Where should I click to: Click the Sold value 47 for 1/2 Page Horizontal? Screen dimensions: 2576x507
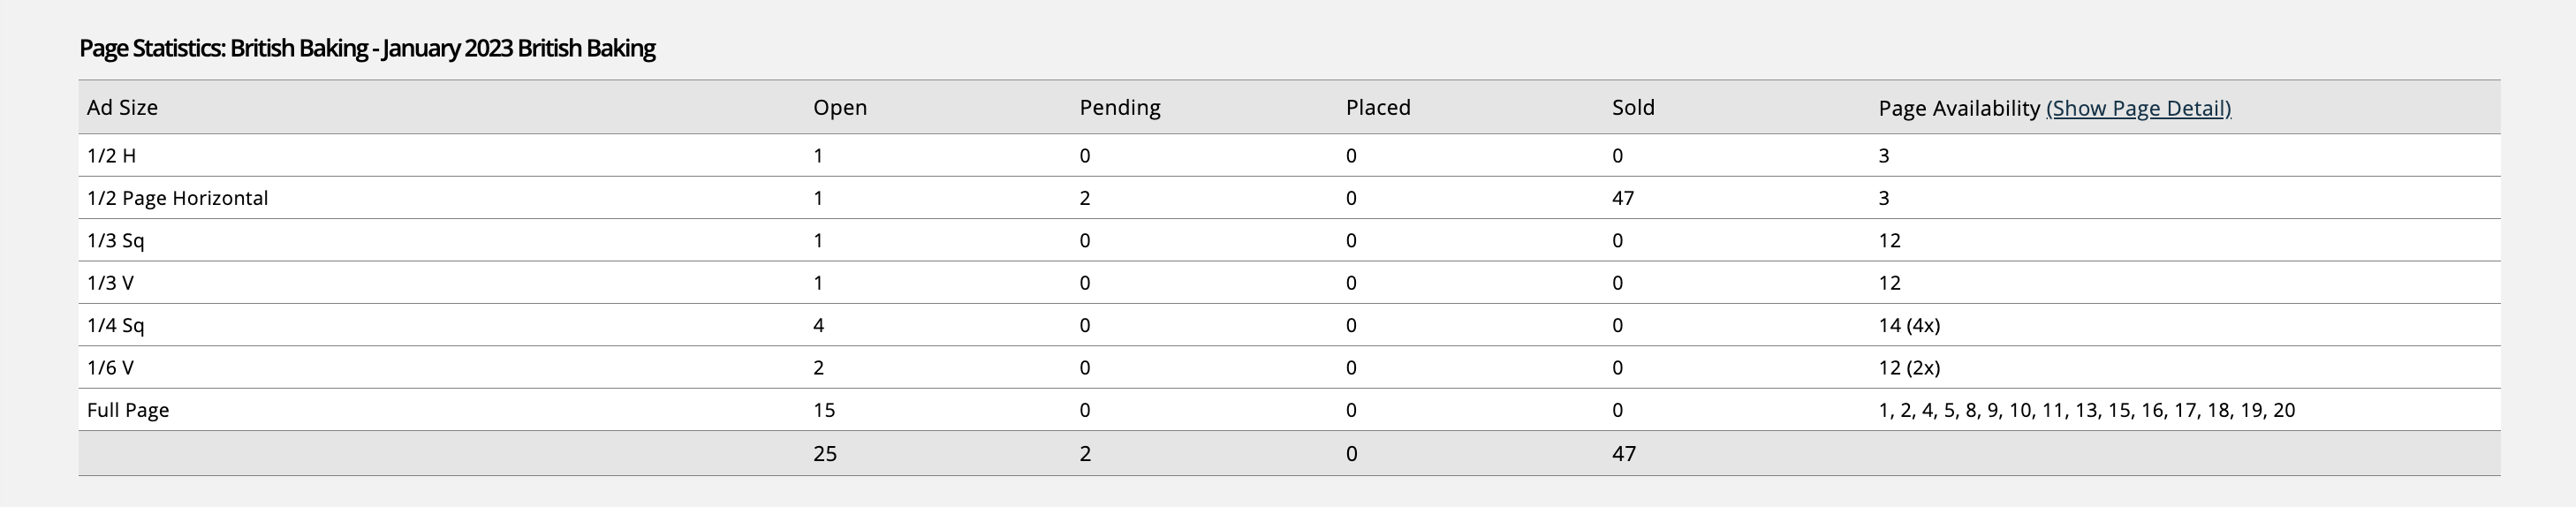1622,198
